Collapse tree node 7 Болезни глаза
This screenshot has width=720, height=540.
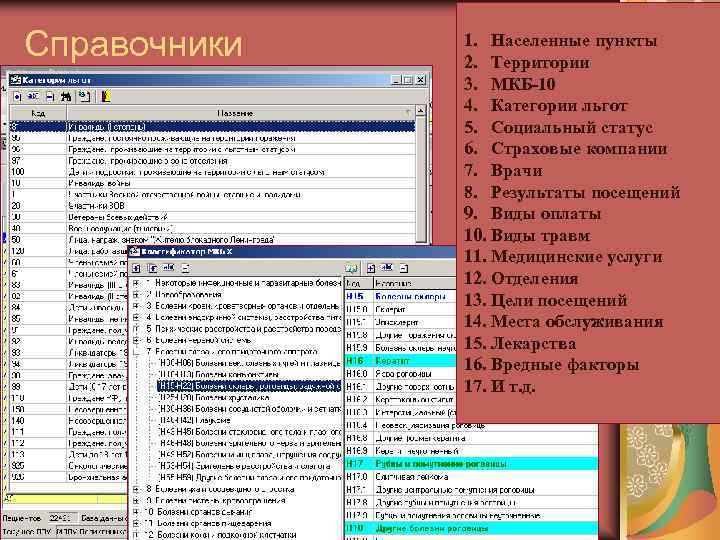pyautogui.click(x=136, y=352)
